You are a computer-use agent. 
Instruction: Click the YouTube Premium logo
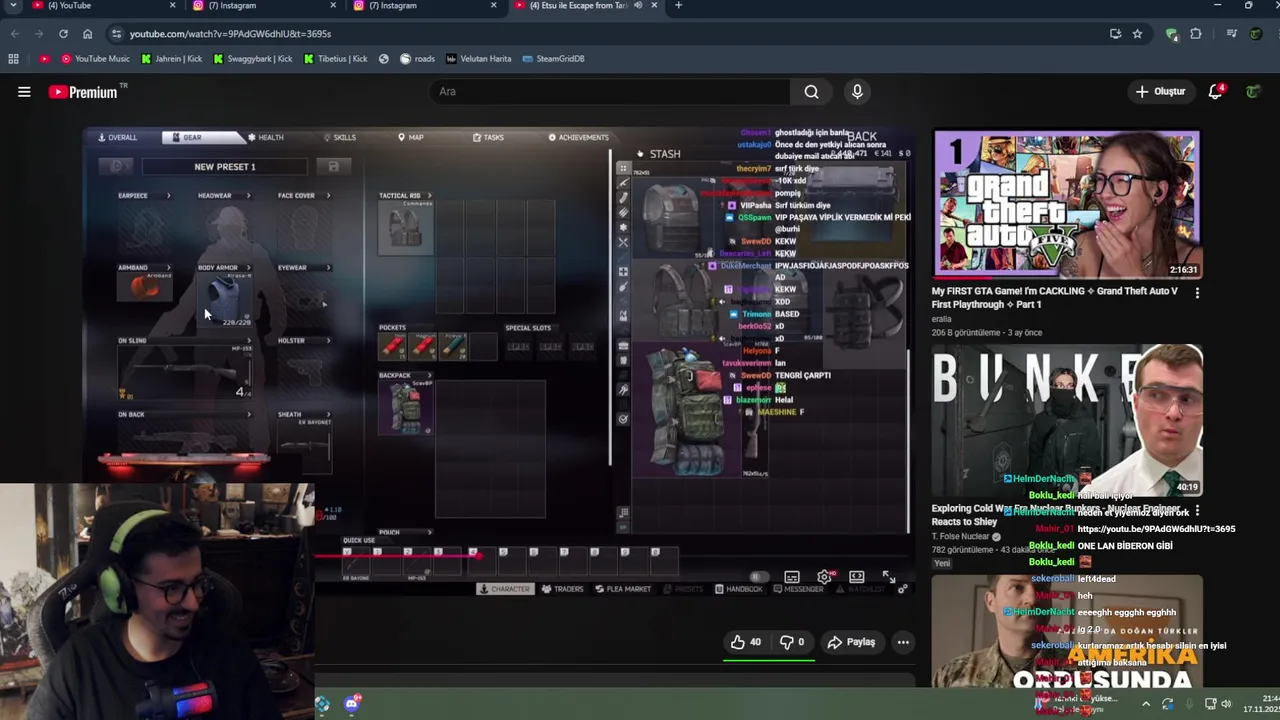pyautogui.click(x=88, y=92)
